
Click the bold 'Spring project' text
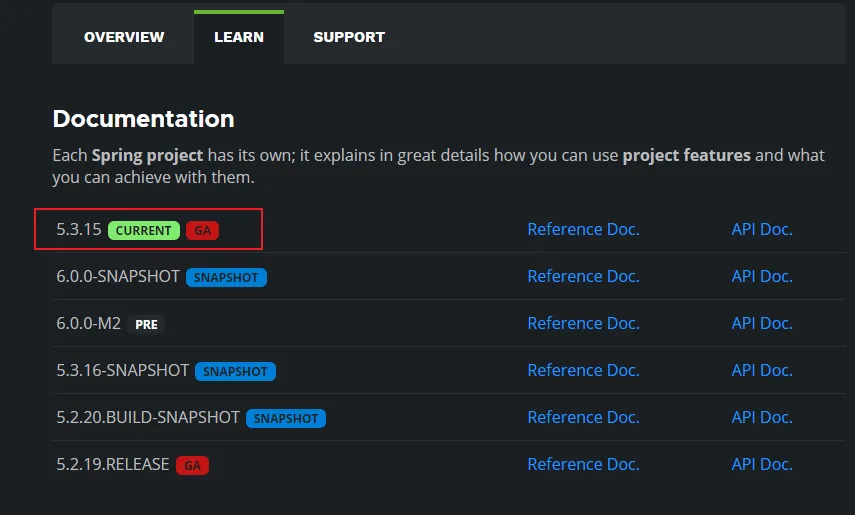[147, 155]
